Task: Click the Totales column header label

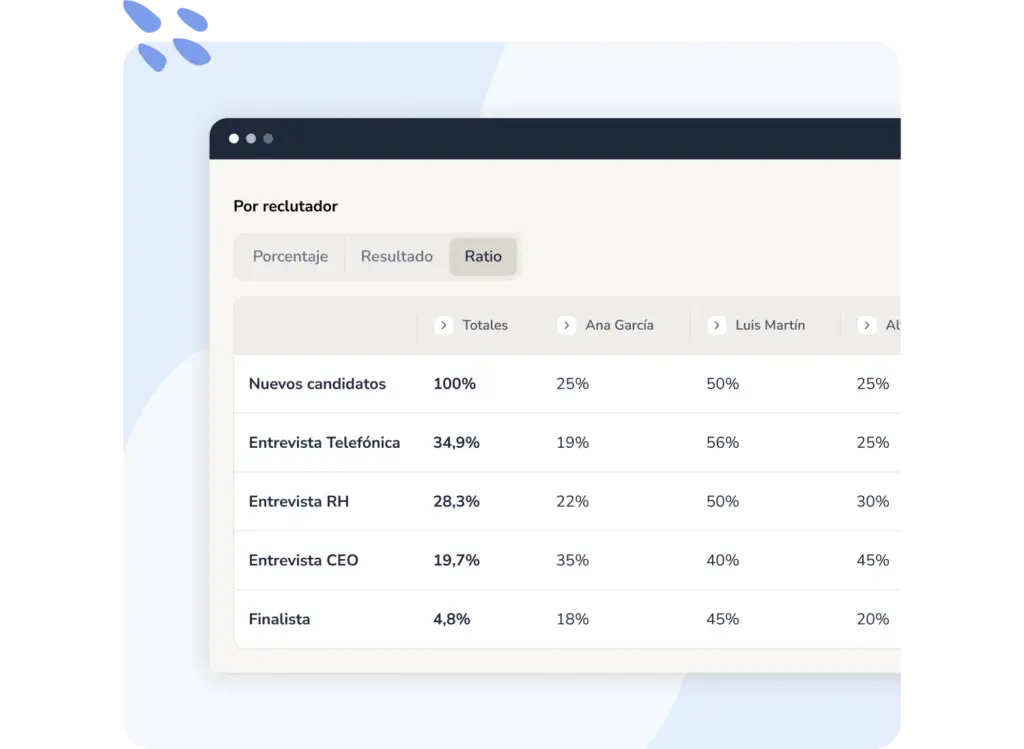Action: (x=485, y=325)
